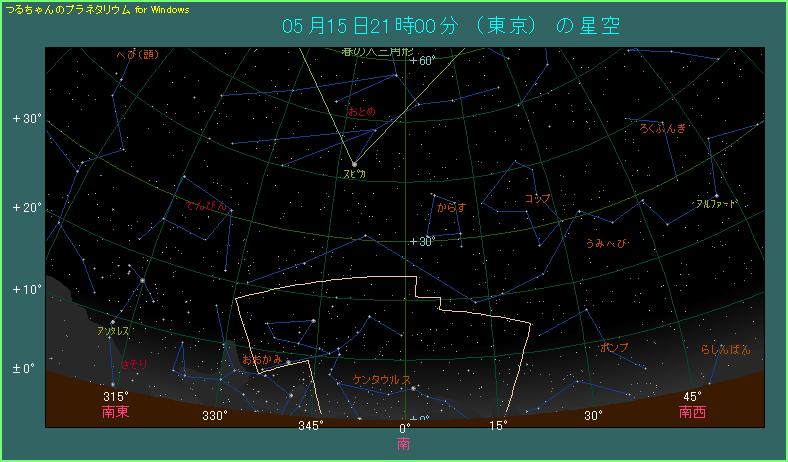Image resolution: width=788 pixels, height=462 pixels.
Task: Click the Alphard (アルファード) star label
Action: (716, 203)
